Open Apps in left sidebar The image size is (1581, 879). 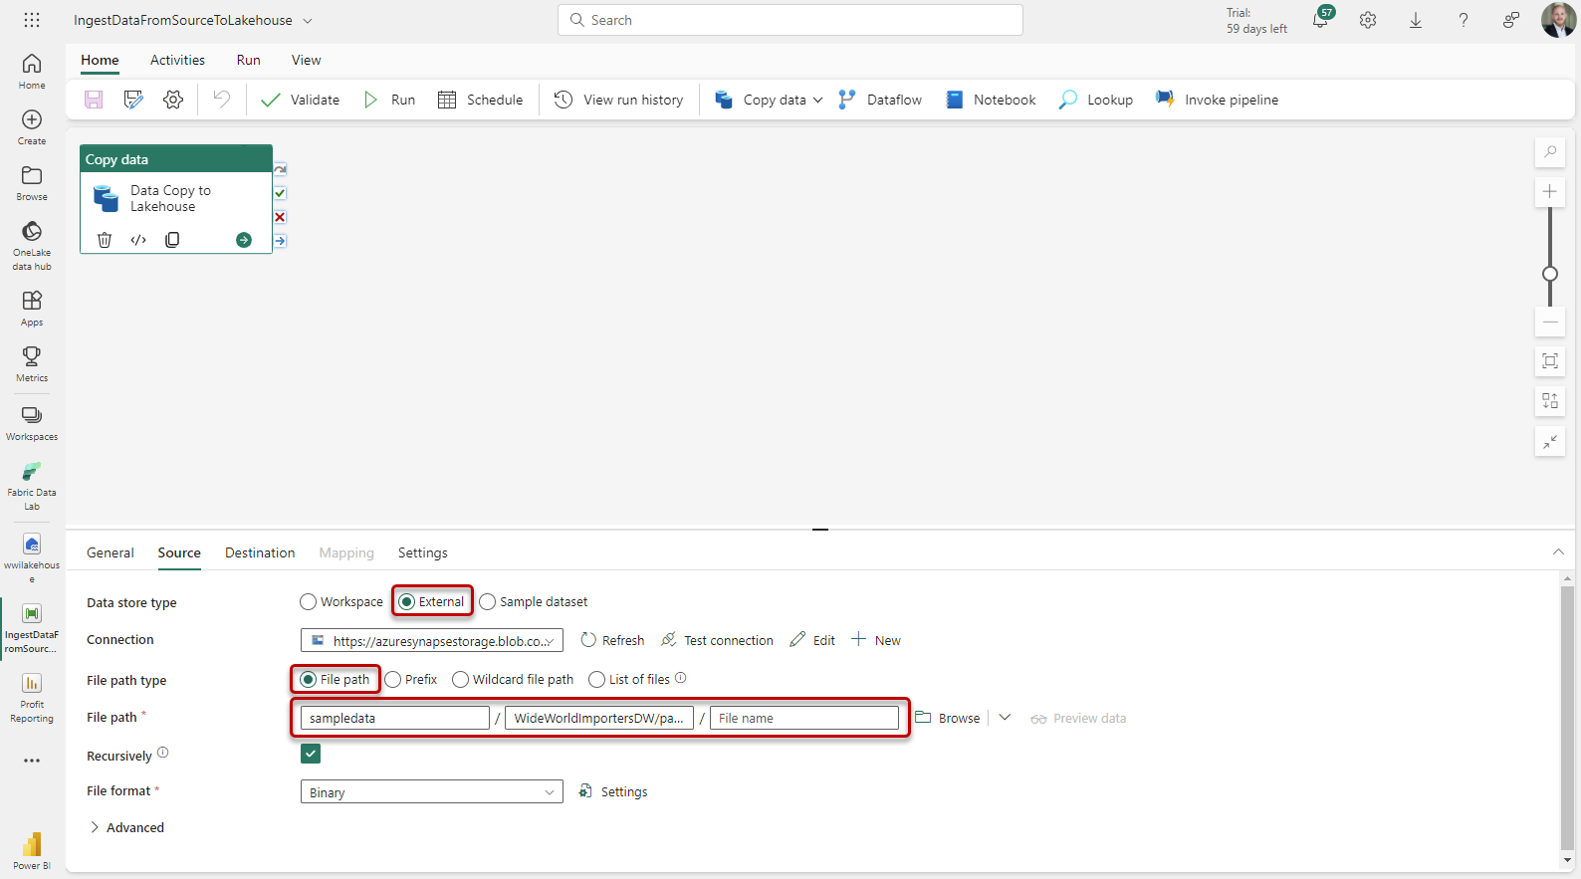click(32, 308)
